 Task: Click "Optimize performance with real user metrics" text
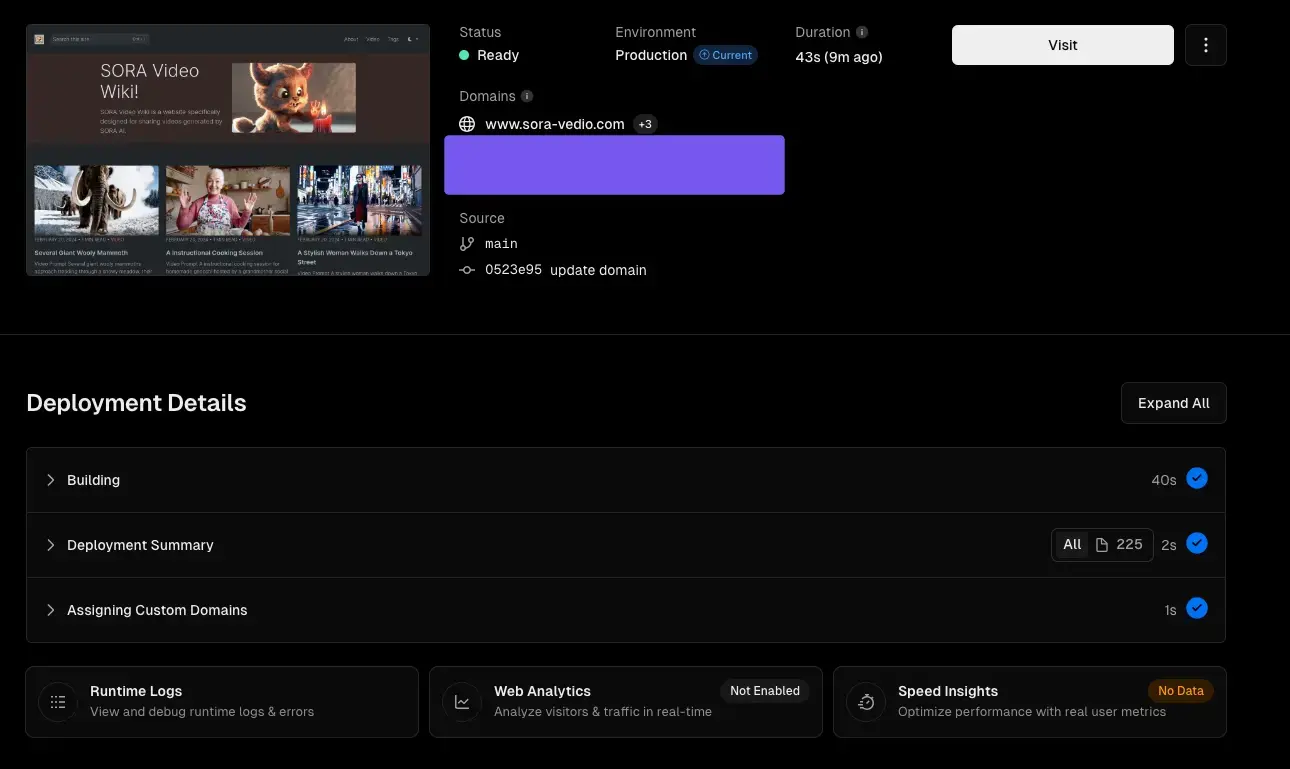pos(1032,712)
